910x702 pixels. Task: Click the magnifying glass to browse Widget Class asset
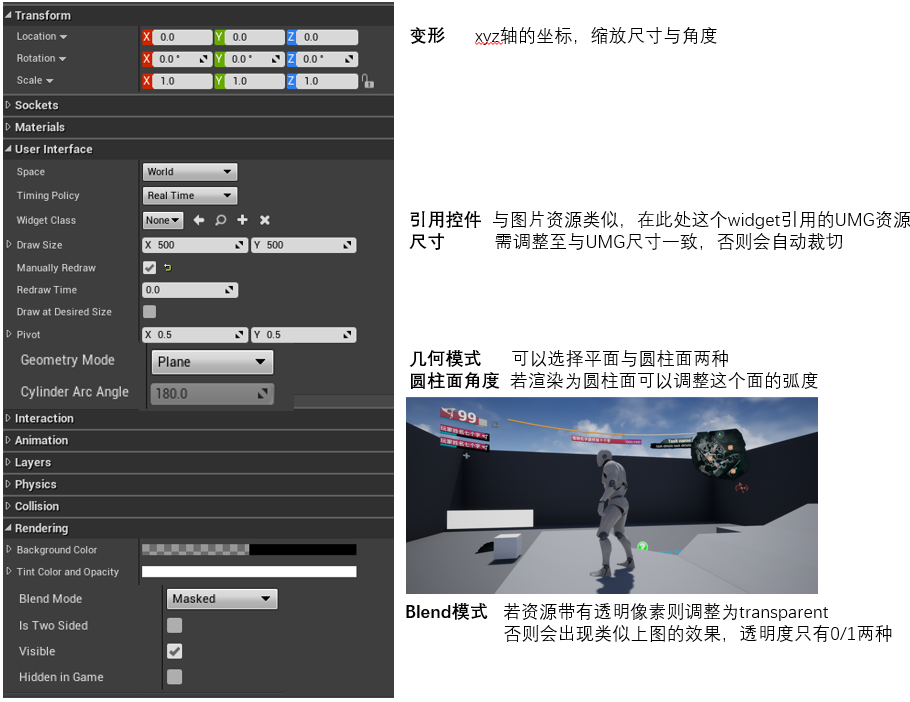coord(220,220)
